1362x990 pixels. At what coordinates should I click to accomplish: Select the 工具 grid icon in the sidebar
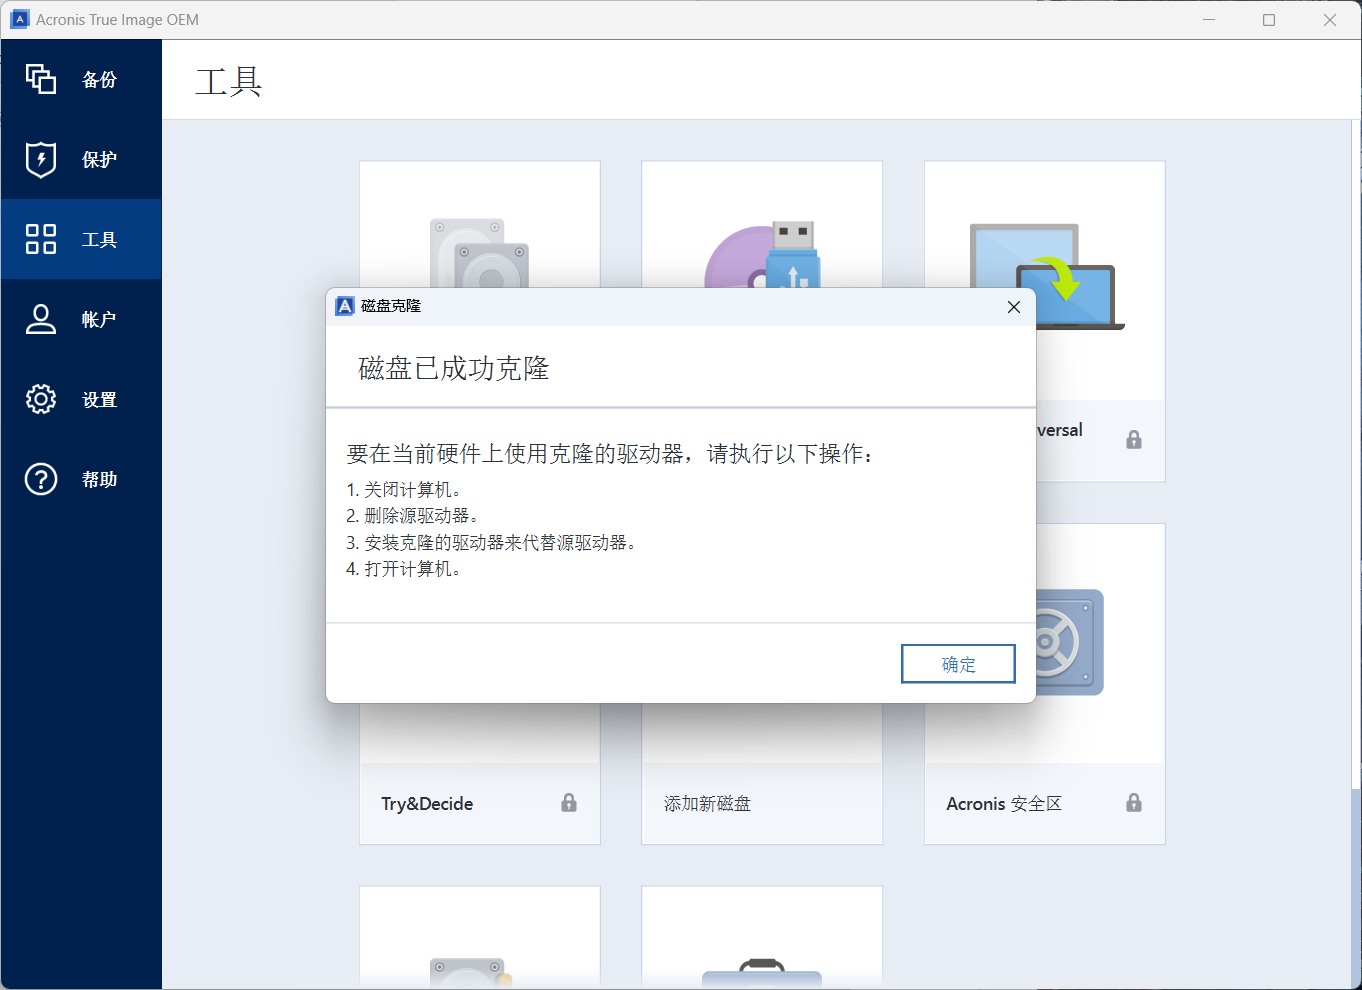point(41,239)
